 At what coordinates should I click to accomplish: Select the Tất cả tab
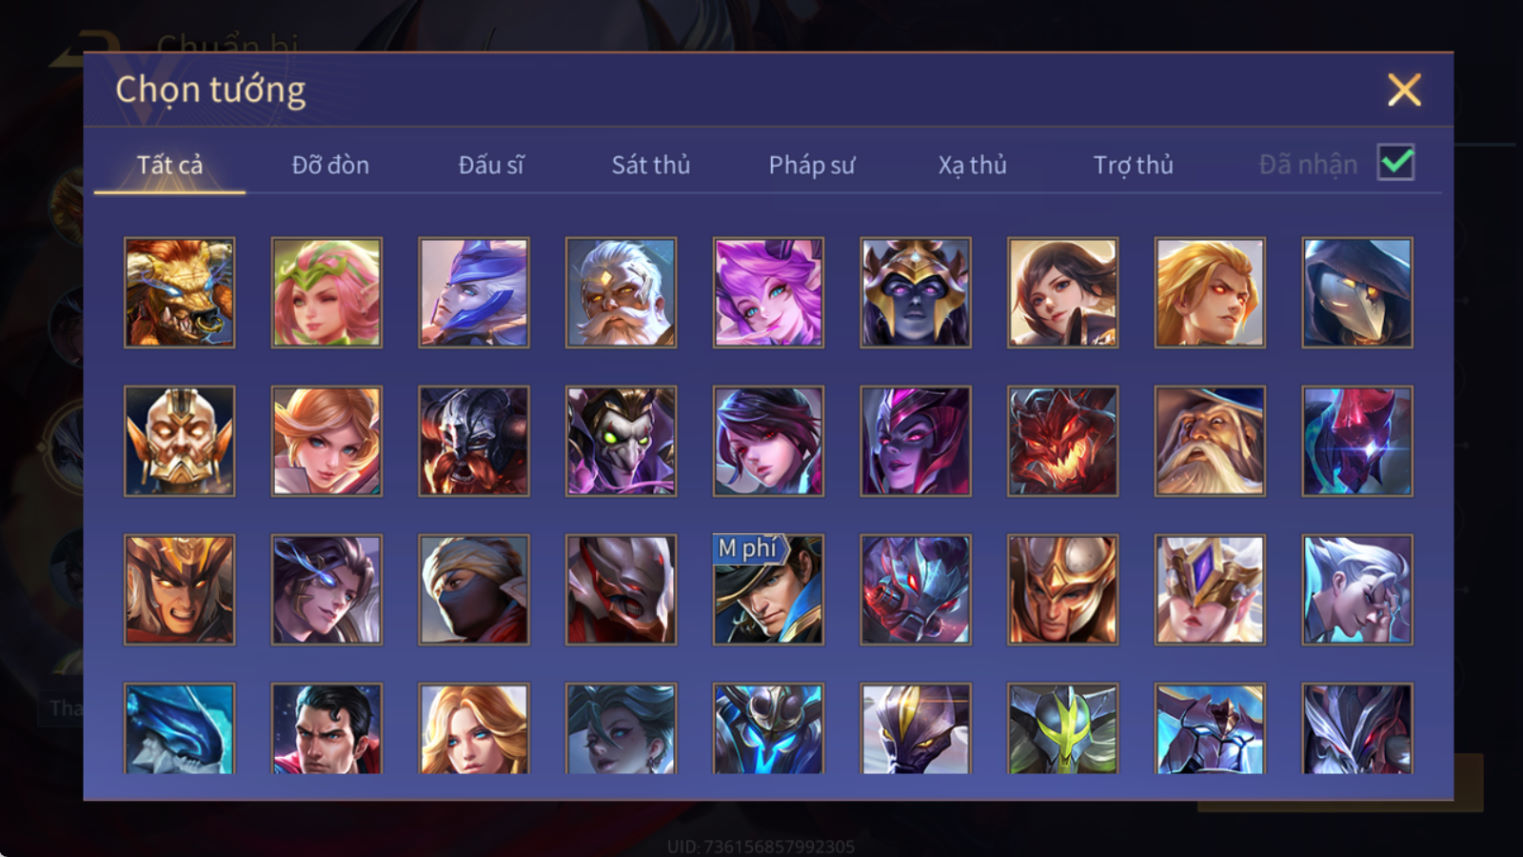[x=170, y=165]
